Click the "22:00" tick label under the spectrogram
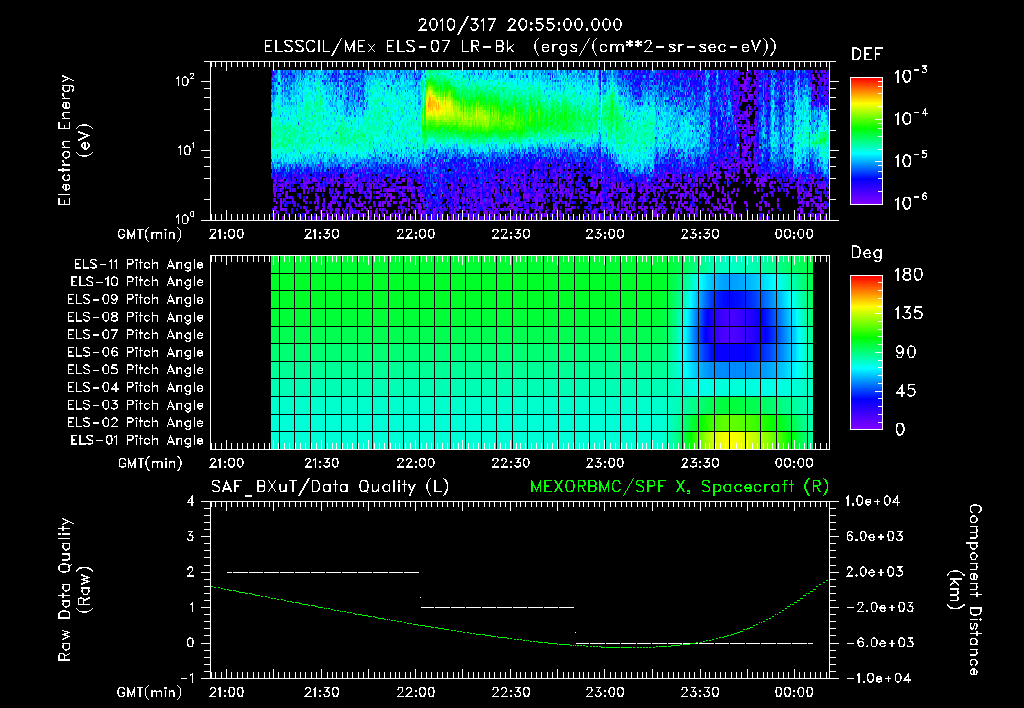The height and width of the screenshot is (708, 1024). 416,234
